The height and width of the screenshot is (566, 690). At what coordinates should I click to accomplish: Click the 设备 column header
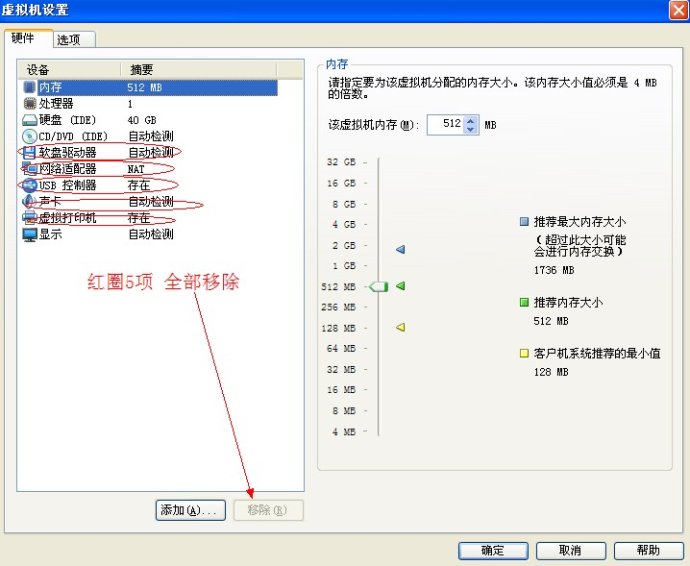click(70, 70)
